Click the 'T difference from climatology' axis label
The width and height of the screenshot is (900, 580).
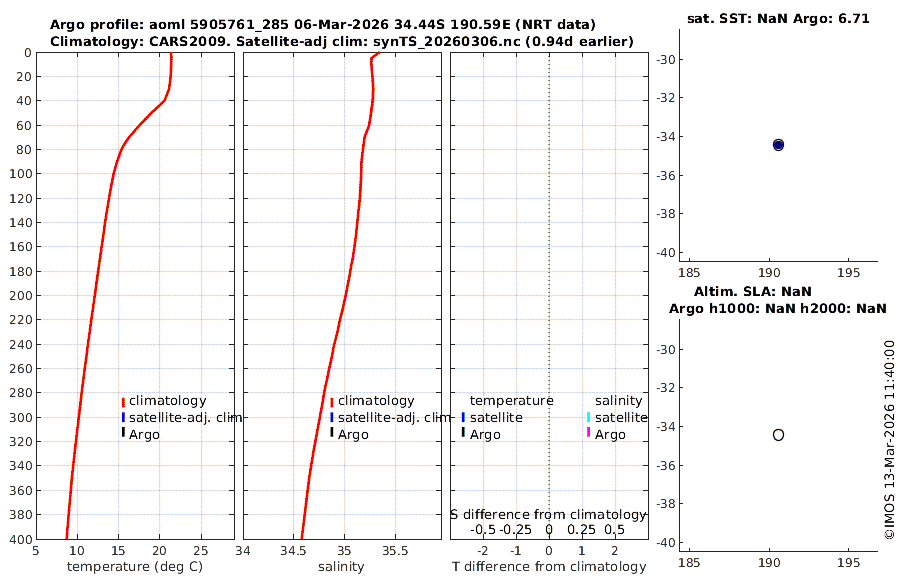549,567
